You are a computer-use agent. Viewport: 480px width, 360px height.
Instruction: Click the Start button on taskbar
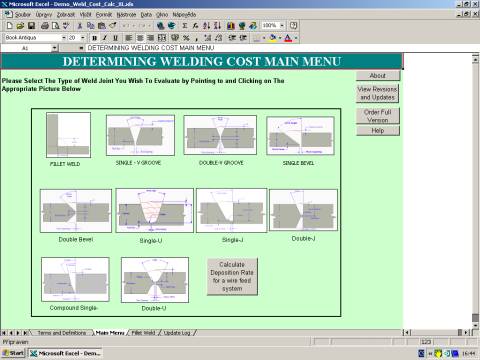[x=14, y=353]
